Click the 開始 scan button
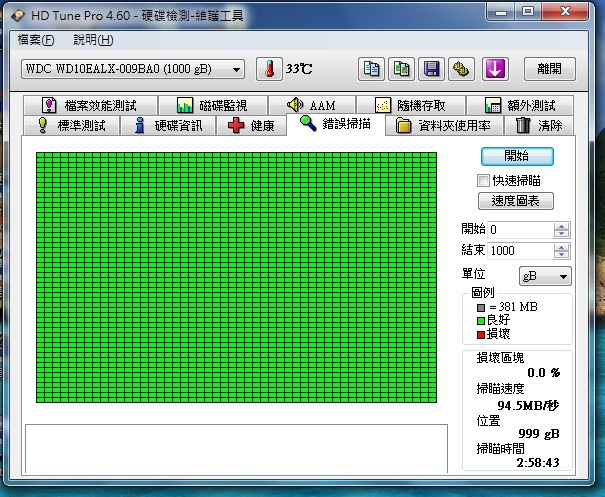The image size is (605, 497). click(x=517, y=156)
